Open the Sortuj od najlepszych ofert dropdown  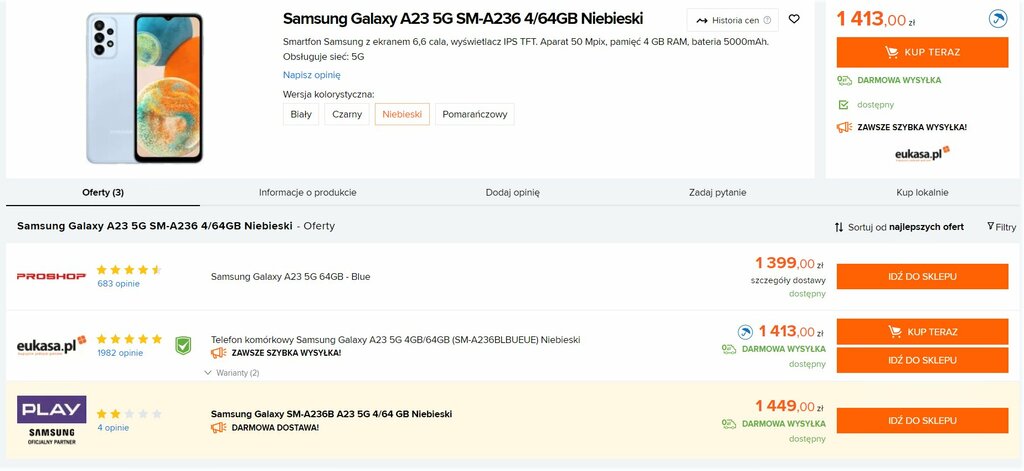tap(899, 227)
